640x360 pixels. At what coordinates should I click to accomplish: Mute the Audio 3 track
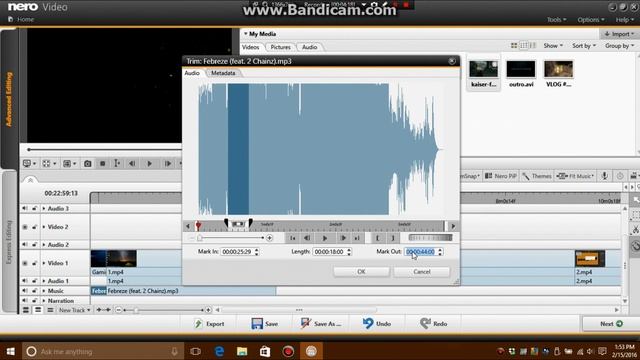[x=24, y=209]
